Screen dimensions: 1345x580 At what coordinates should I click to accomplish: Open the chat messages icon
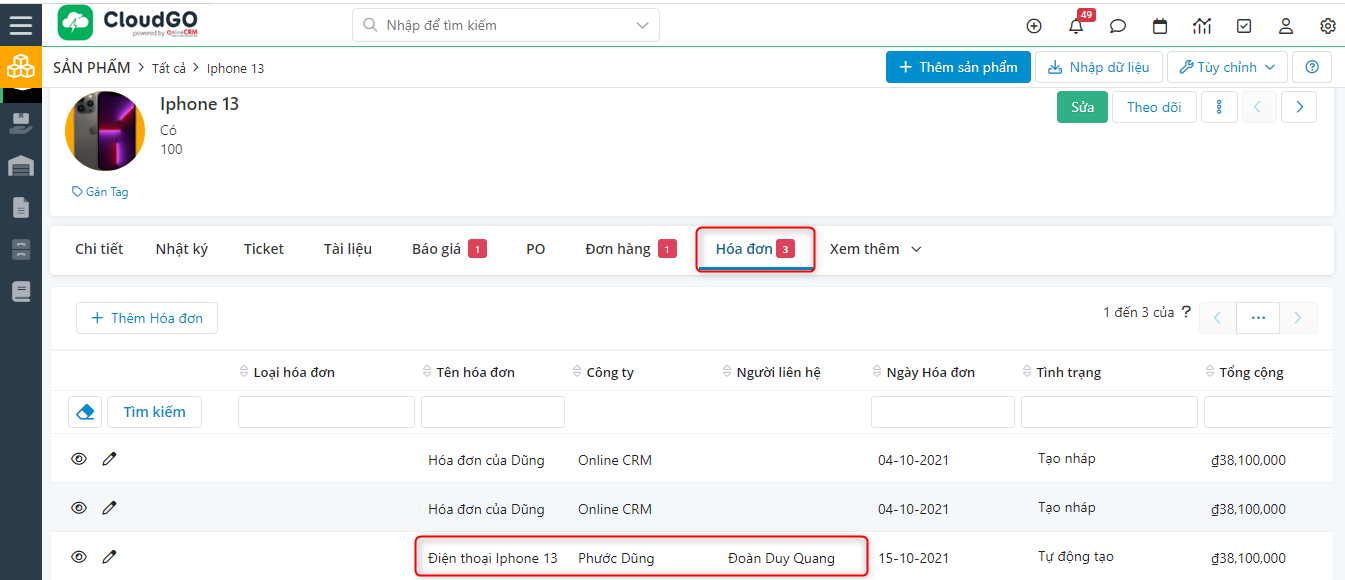(x=1118, y=26)
